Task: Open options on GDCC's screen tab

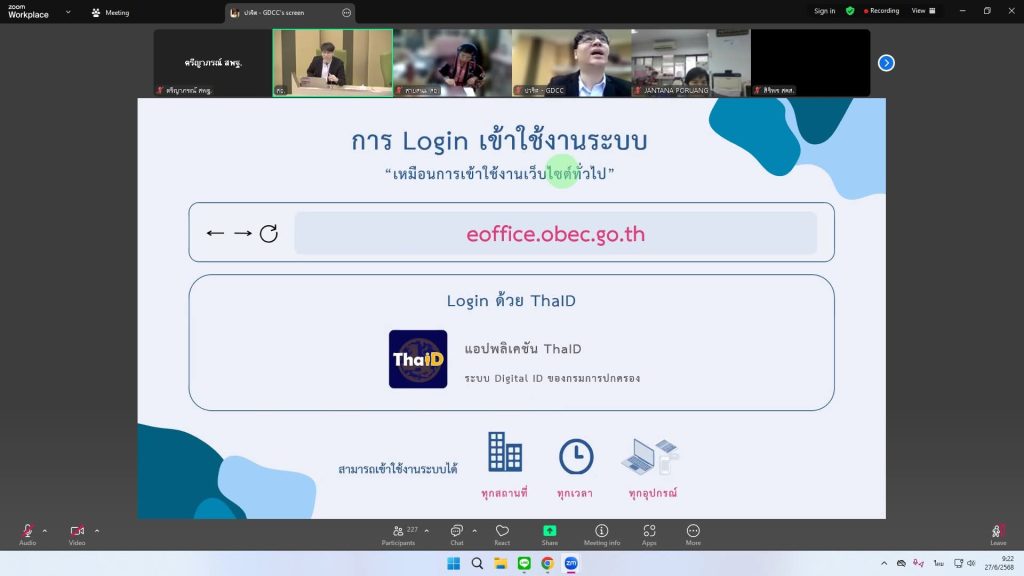Action: click(347, 12)
